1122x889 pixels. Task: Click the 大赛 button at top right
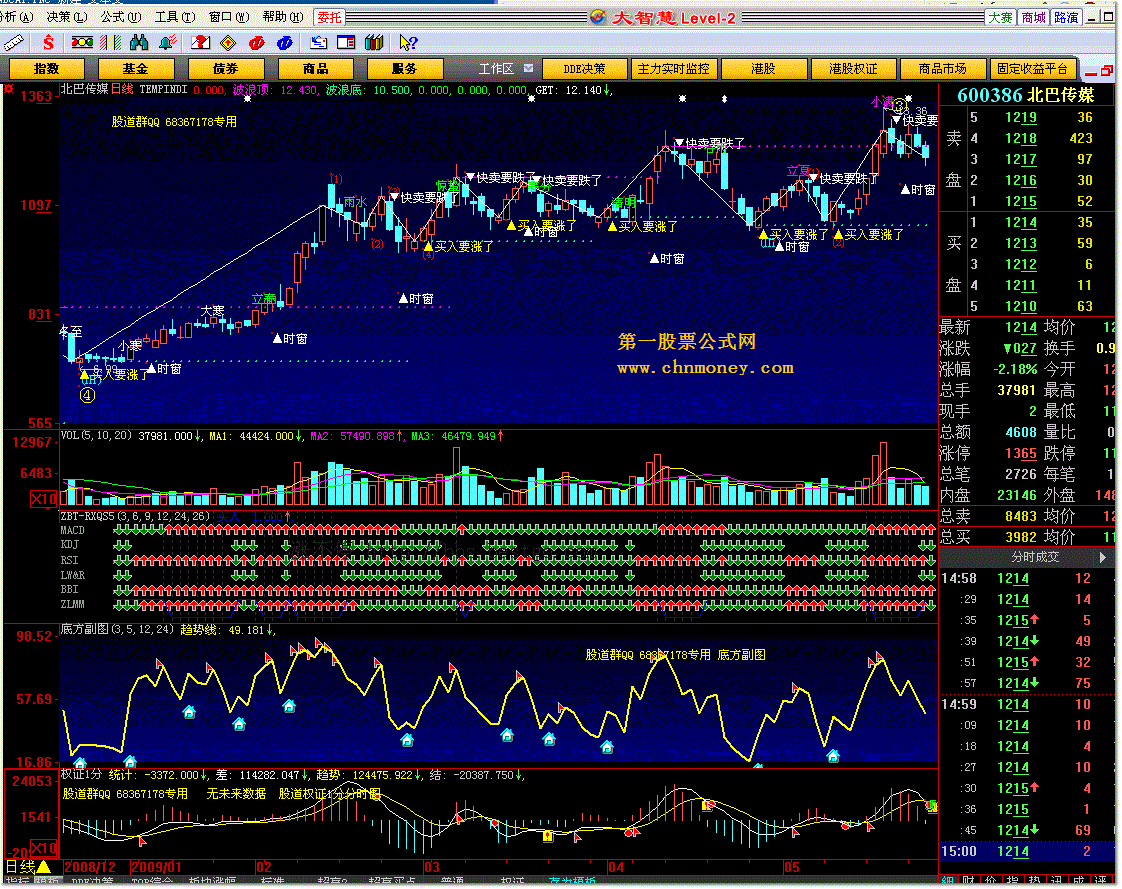coord(1000,17)
